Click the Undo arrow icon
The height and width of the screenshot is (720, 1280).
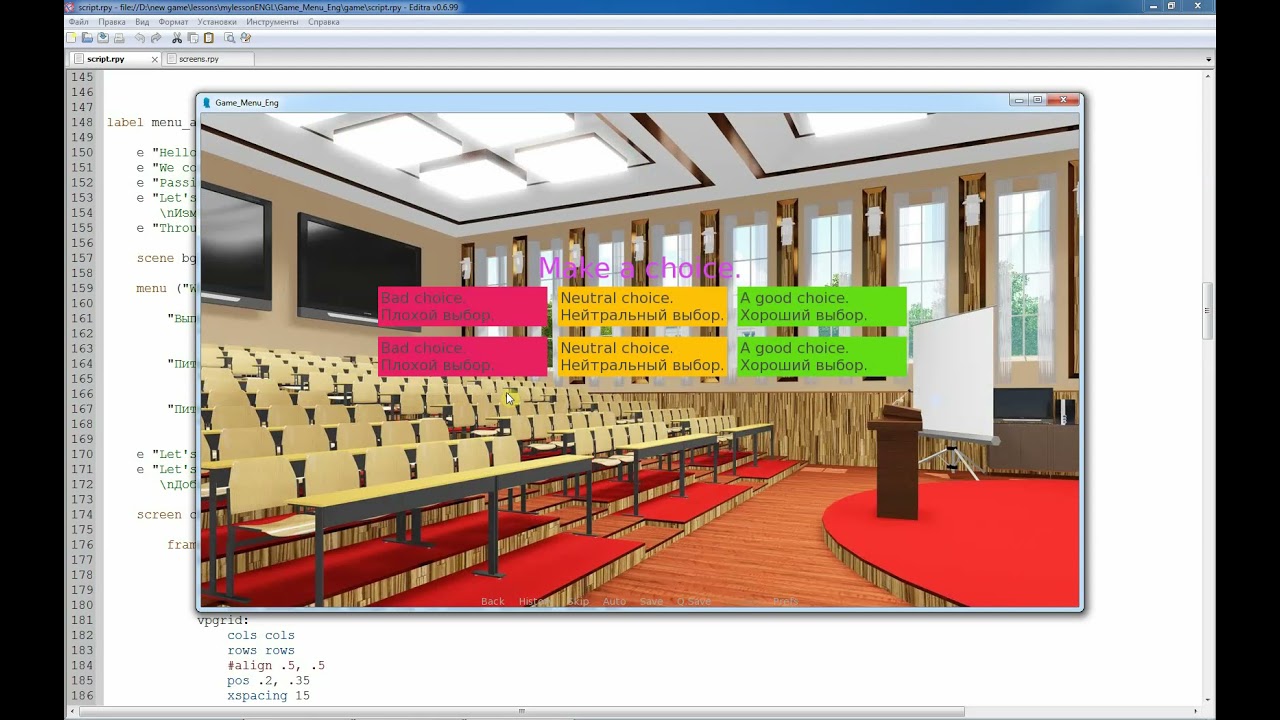(x=140, y=38)
